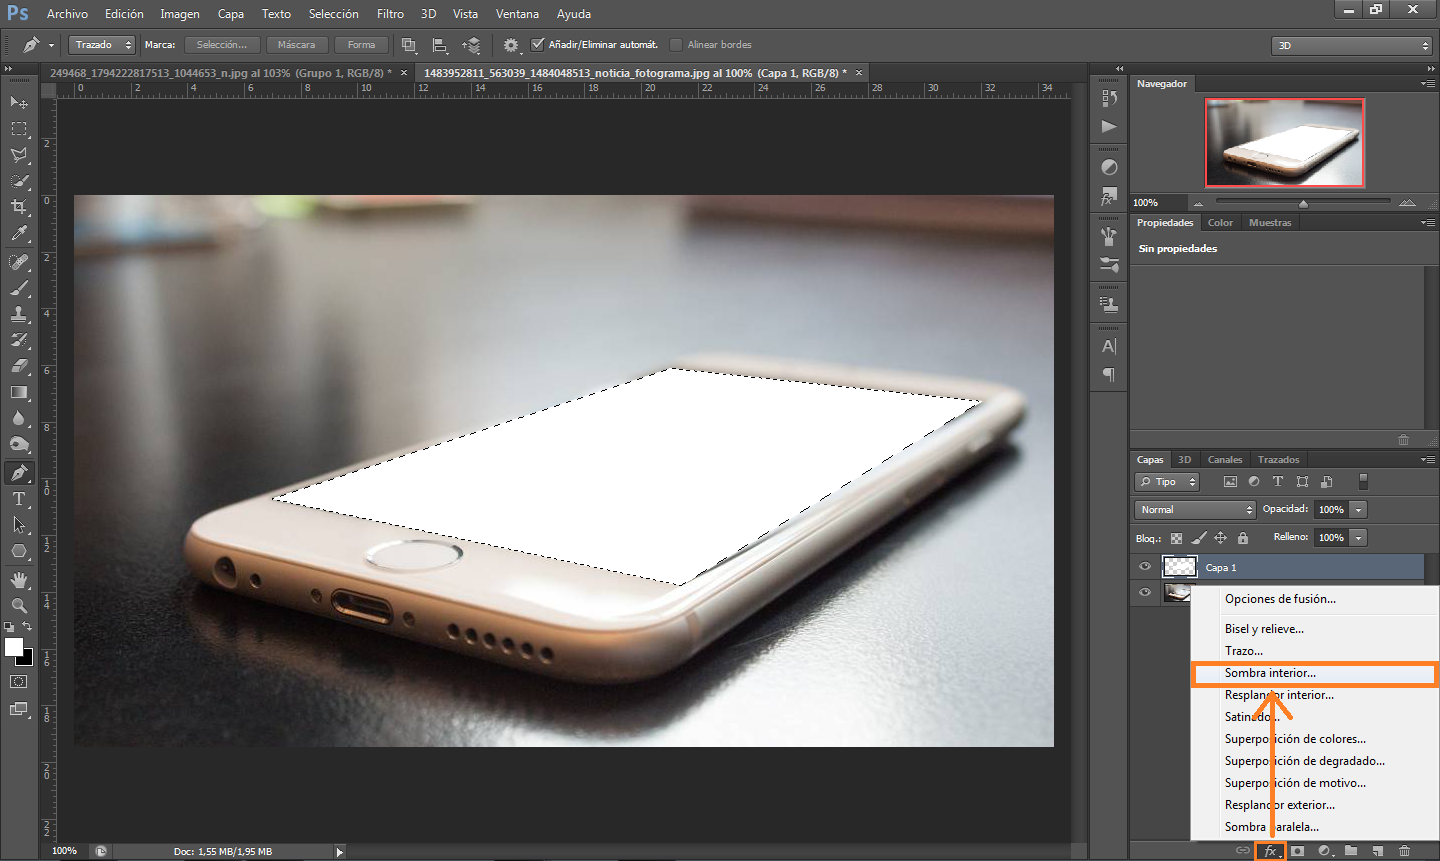Click the Navigator preview thumbnail
Screen dimensions: 1440x861
coord(1284,142)
